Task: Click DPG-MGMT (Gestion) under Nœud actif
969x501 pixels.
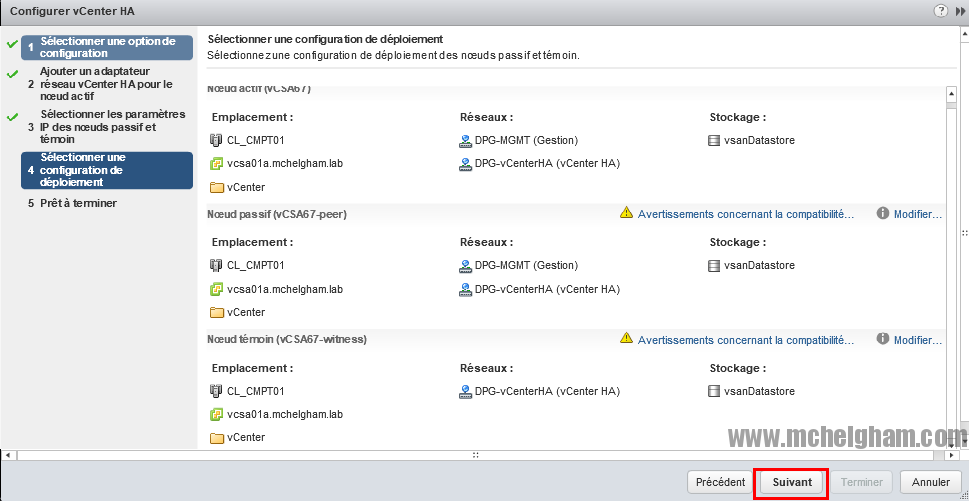Action: (x=527, y=140)
